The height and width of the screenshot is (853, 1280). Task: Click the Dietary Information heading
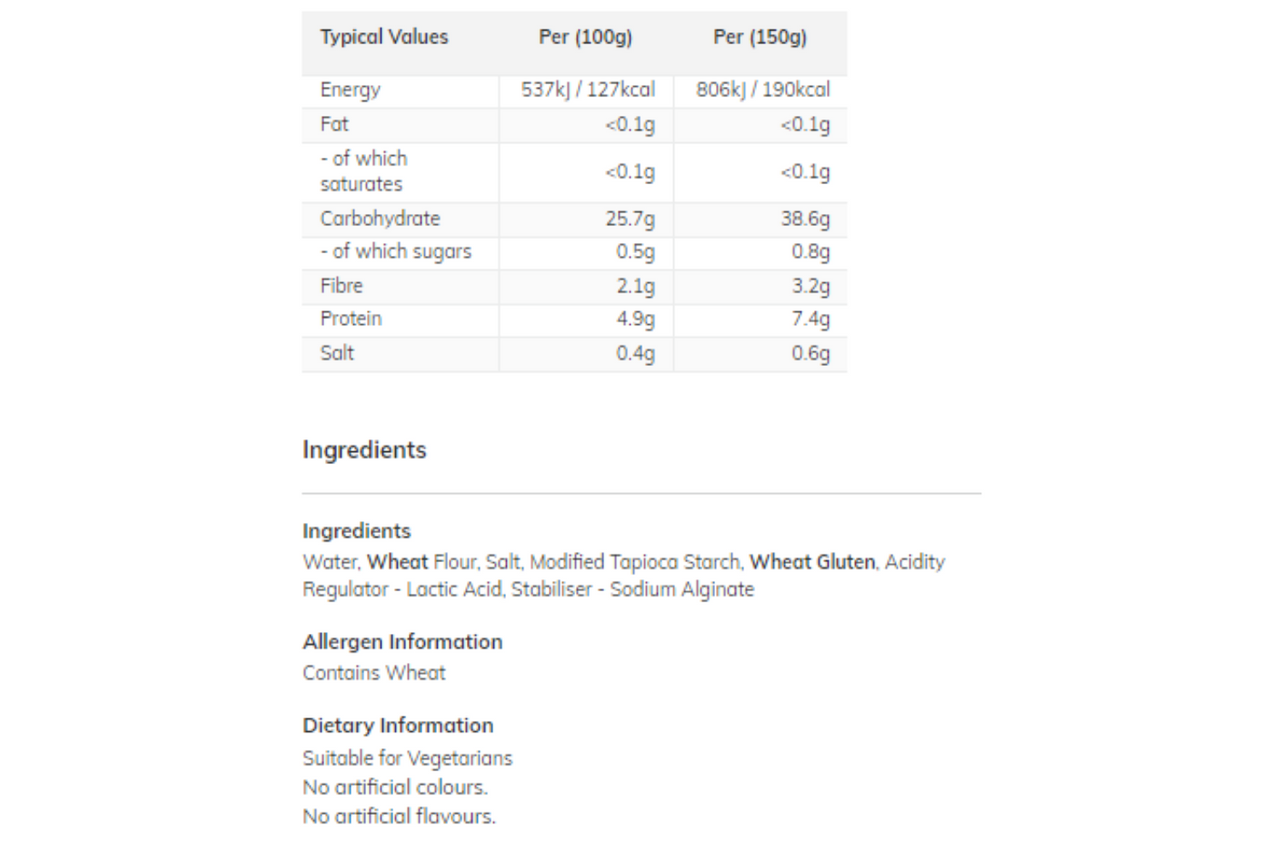tap(398, 726)
